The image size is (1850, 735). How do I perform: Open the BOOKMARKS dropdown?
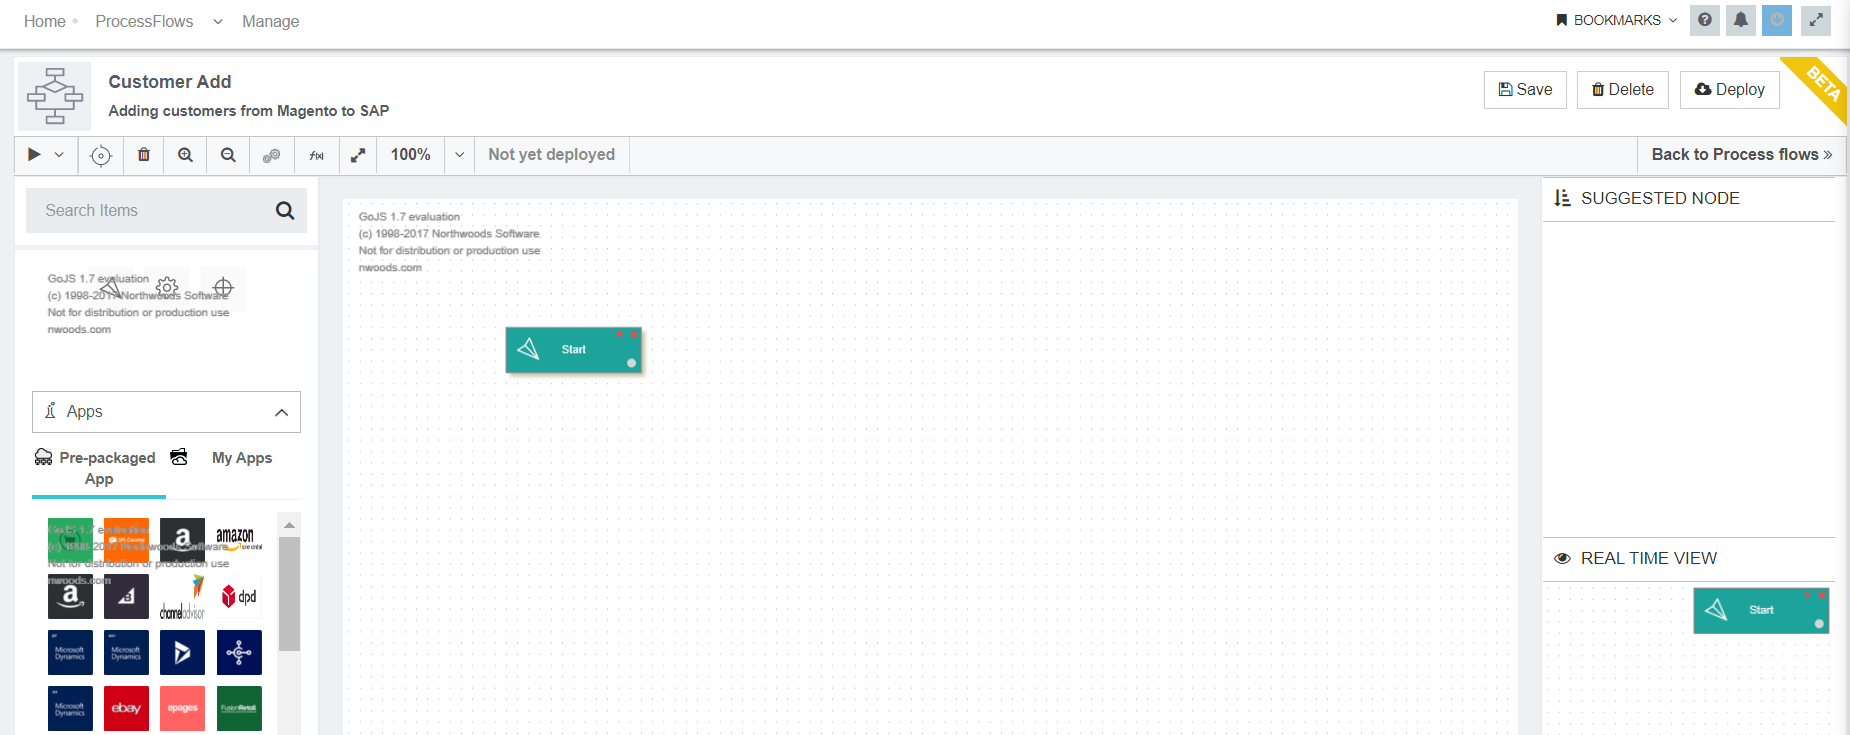(x=1616, y=20)
